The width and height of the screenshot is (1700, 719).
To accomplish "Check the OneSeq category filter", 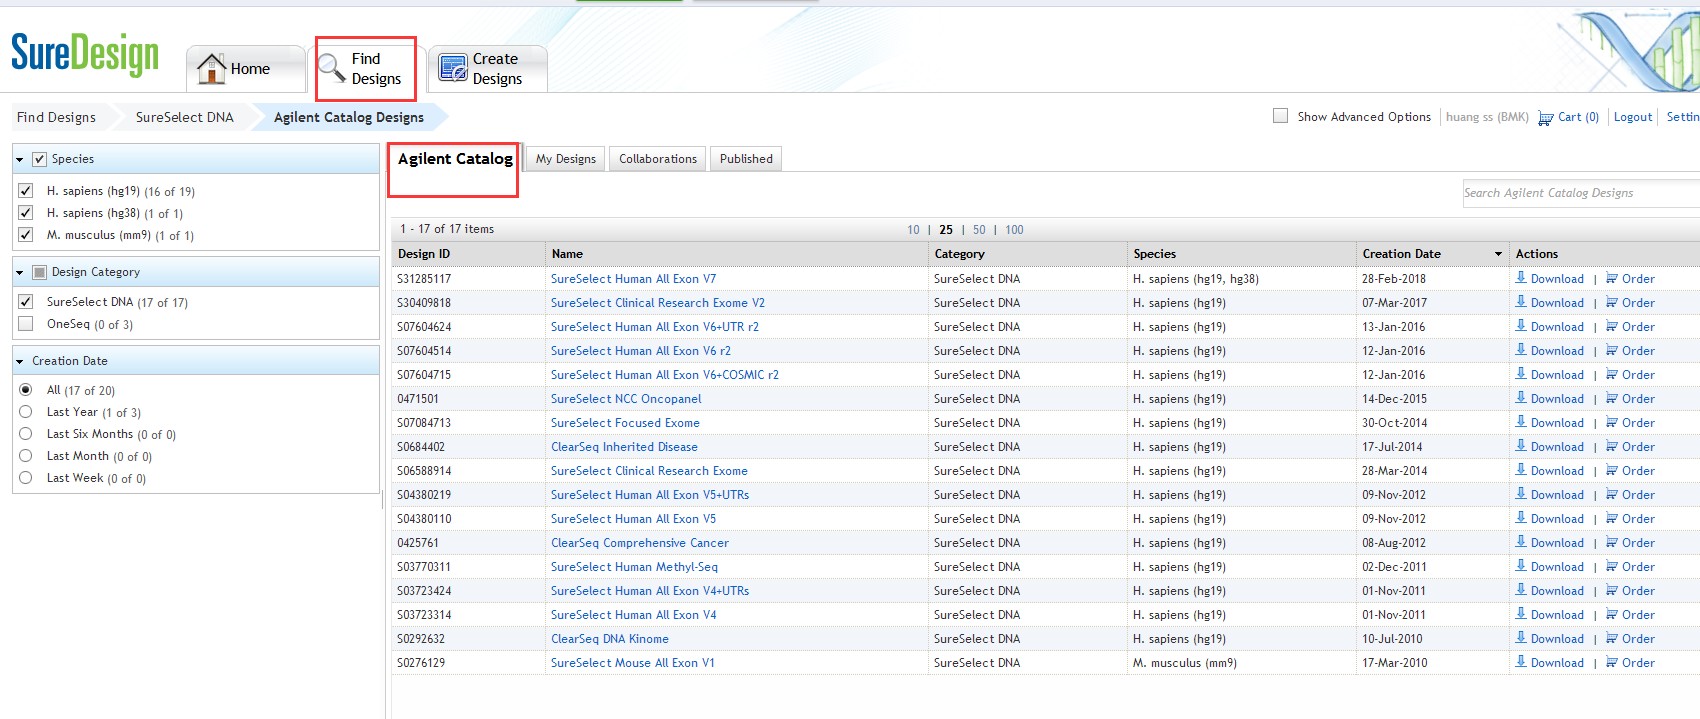I will tap(26, 323).
